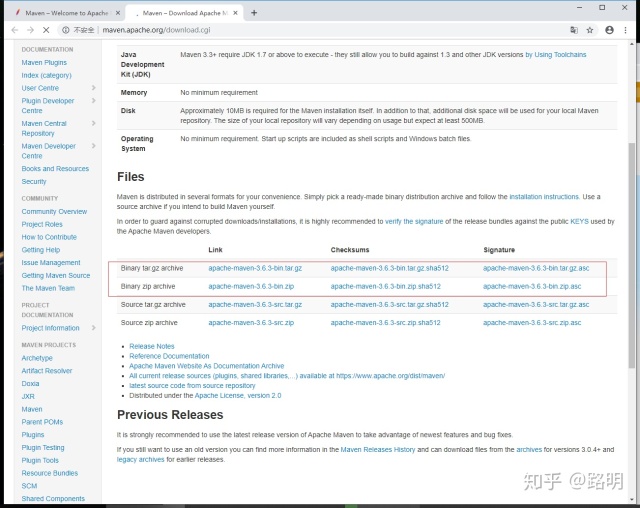
Task: Open installation instructions link
Action: click(544, 197)
